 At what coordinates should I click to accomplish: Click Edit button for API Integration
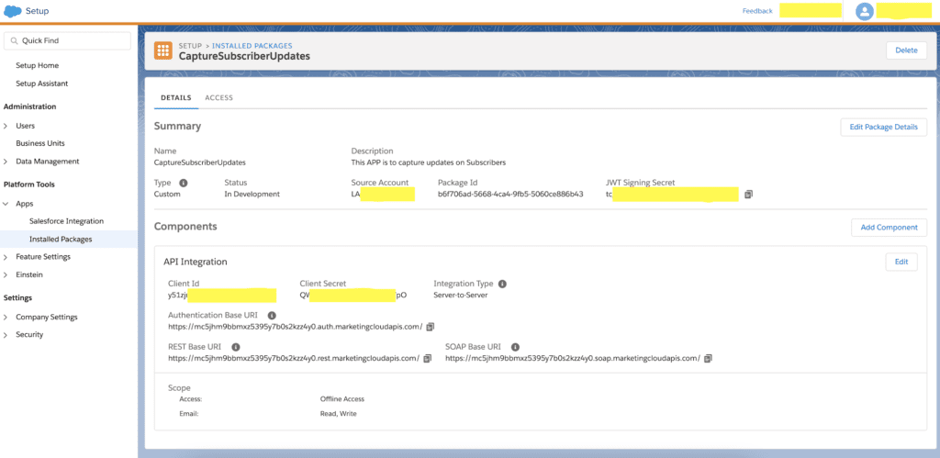[902, 262]
